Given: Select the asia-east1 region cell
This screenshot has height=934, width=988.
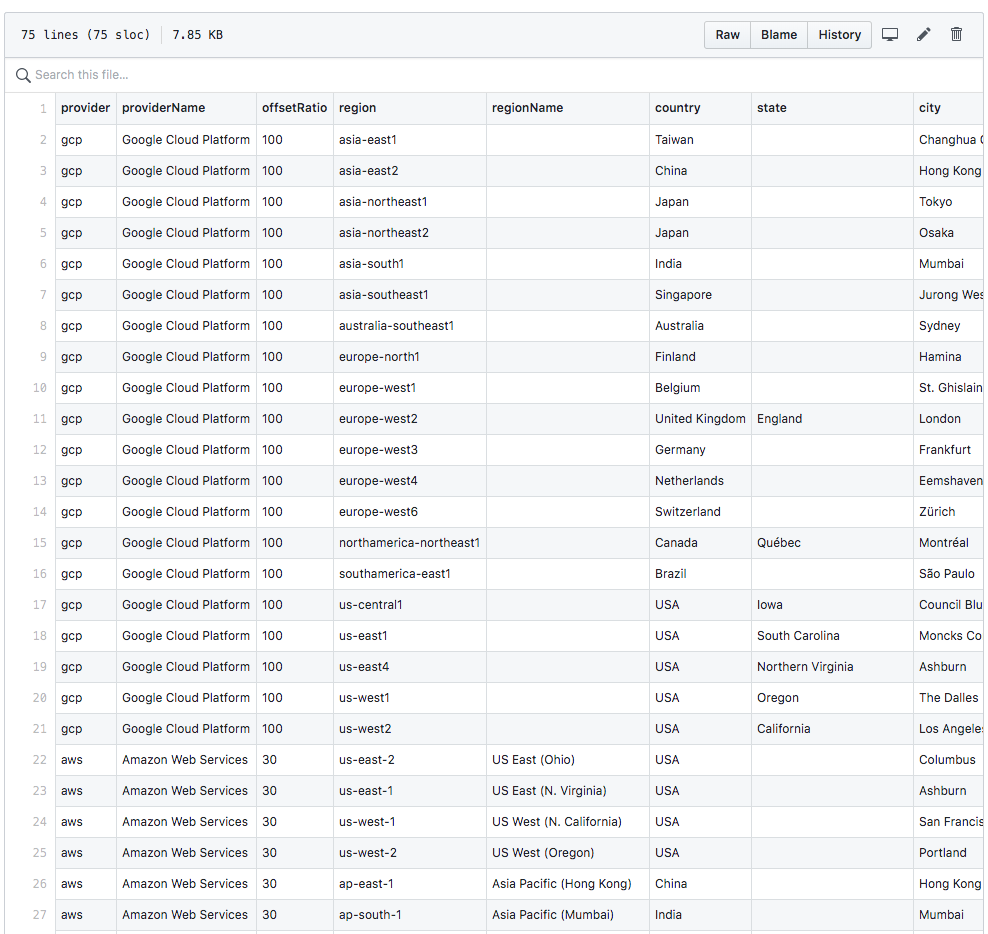Looking at the screenshot, I should point(410,140).
